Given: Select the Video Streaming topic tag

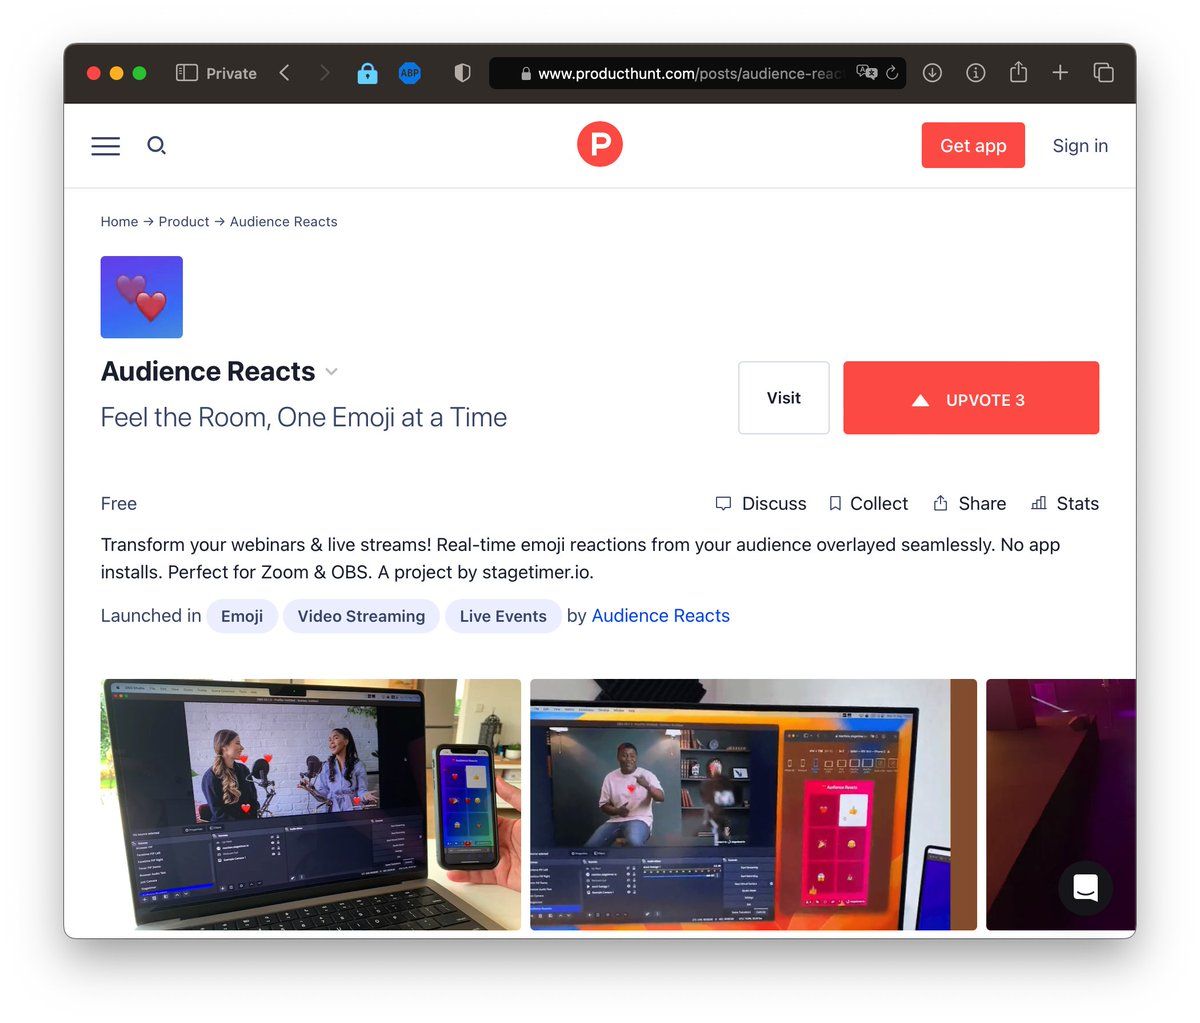Looking at the screenshot, I should [361, 616].
